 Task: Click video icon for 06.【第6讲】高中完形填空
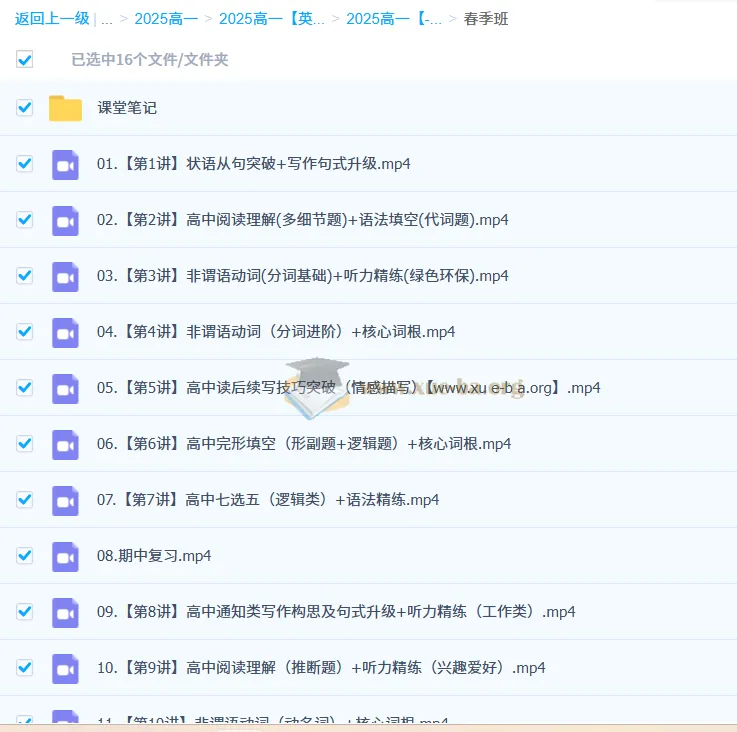pyautogui.click(x=65, y=444)
